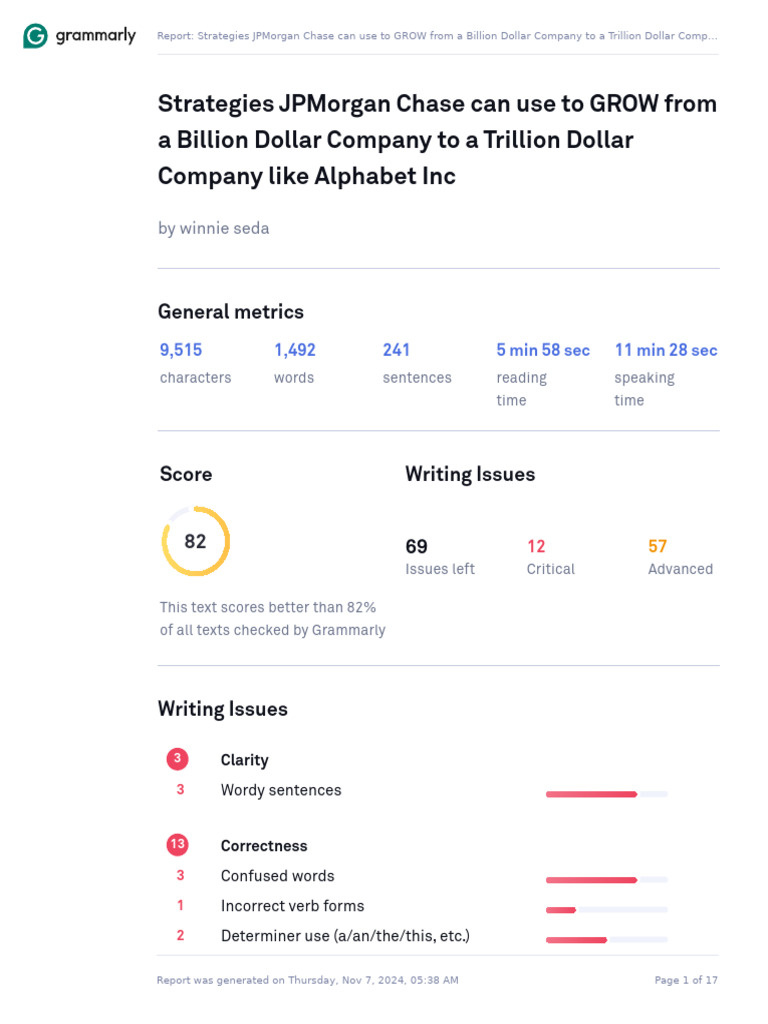Open the 69 Issues left count
Screen dimensions: 768x1024
tap(416, 546)
